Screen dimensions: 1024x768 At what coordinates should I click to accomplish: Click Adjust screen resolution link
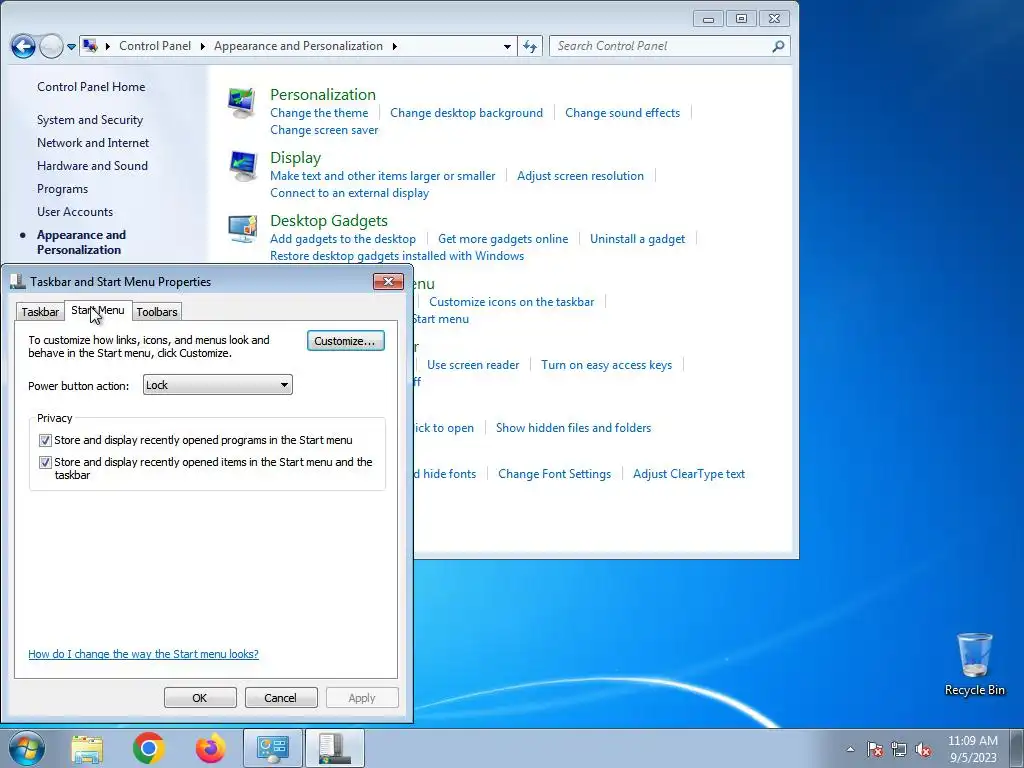581,175
